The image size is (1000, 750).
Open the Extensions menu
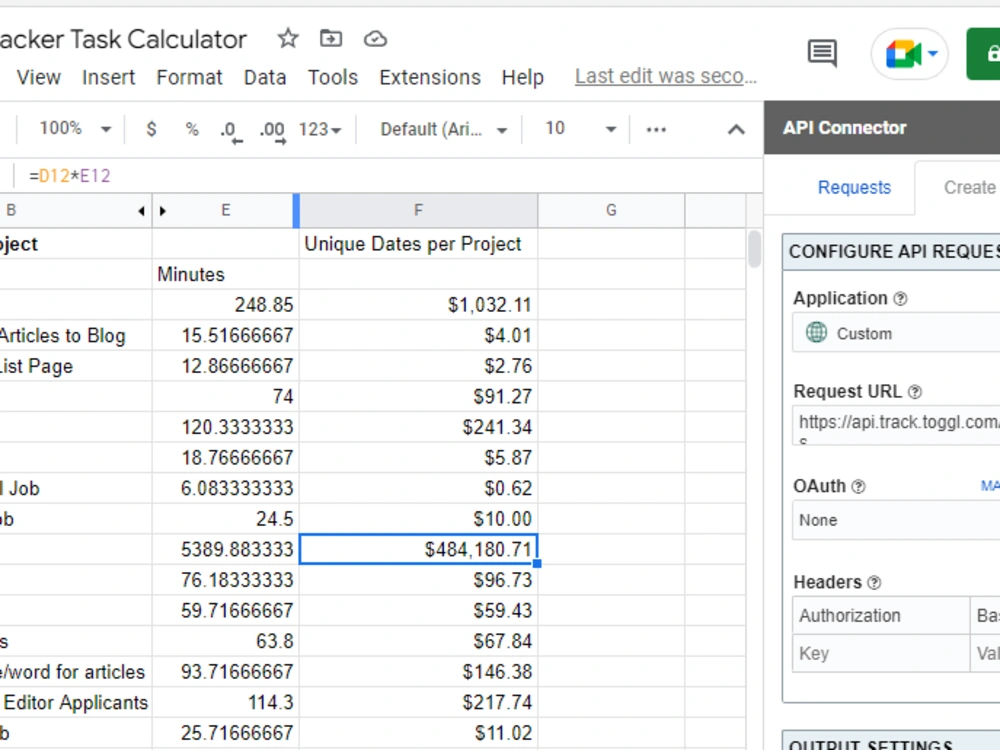(430, 77)
